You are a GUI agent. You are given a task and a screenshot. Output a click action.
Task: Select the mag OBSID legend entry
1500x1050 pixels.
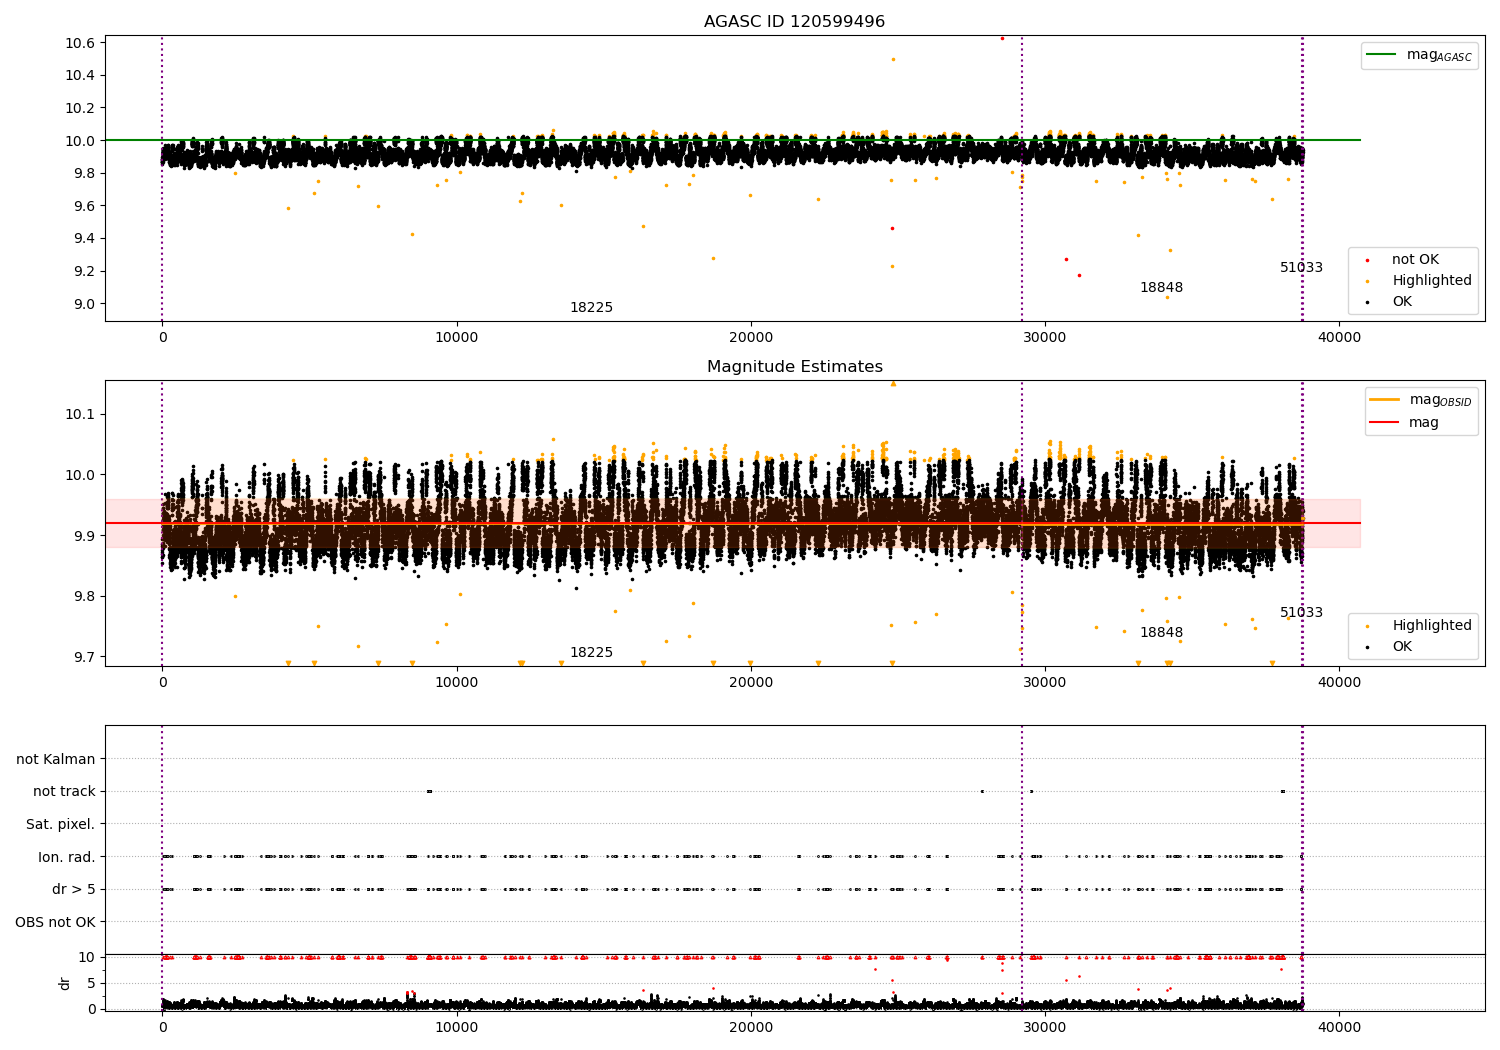tap(1421, 400)
